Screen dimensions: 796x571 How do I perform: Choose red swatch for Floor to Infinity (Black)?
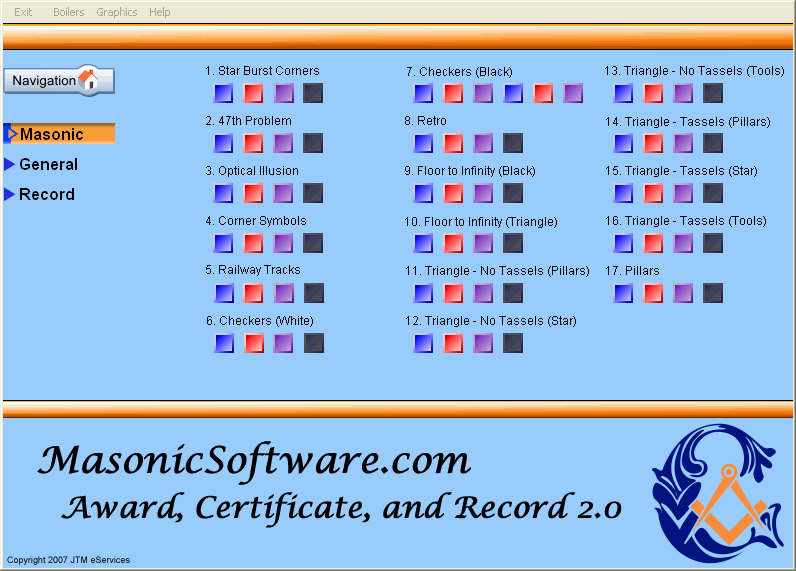tap(453, 193)
